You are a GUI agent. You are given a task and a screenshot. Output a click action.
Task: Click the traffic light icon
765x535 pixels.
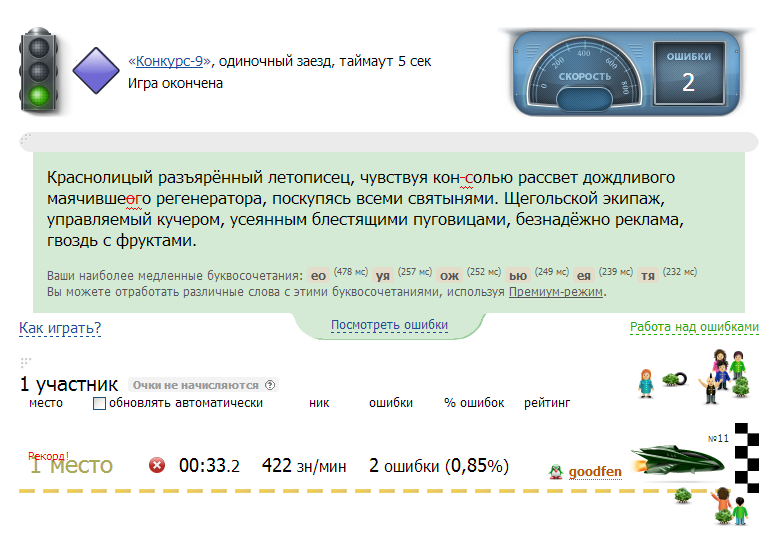tap(39, 71)
